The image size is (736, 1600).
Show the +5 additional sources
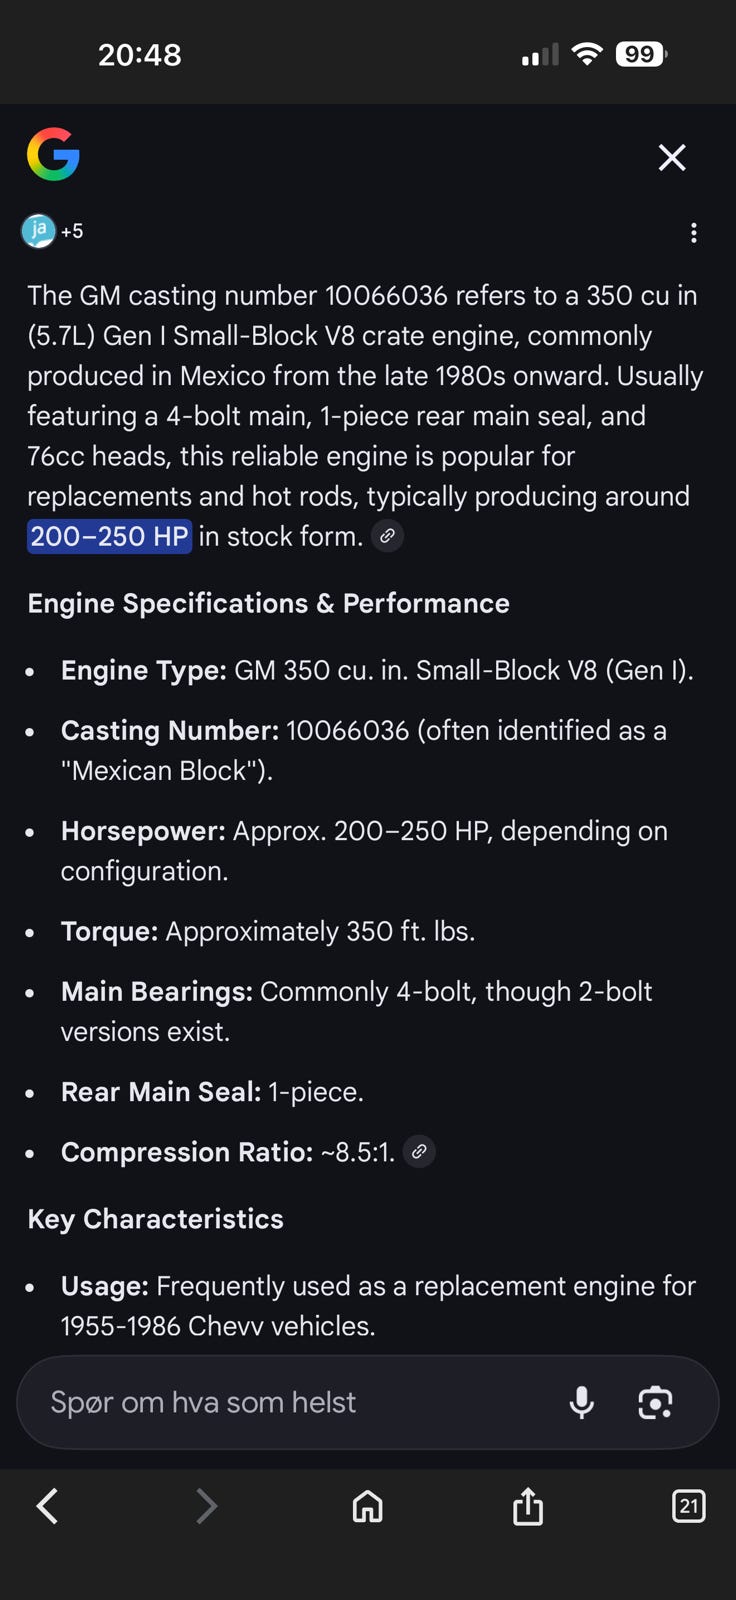[72, 231]
